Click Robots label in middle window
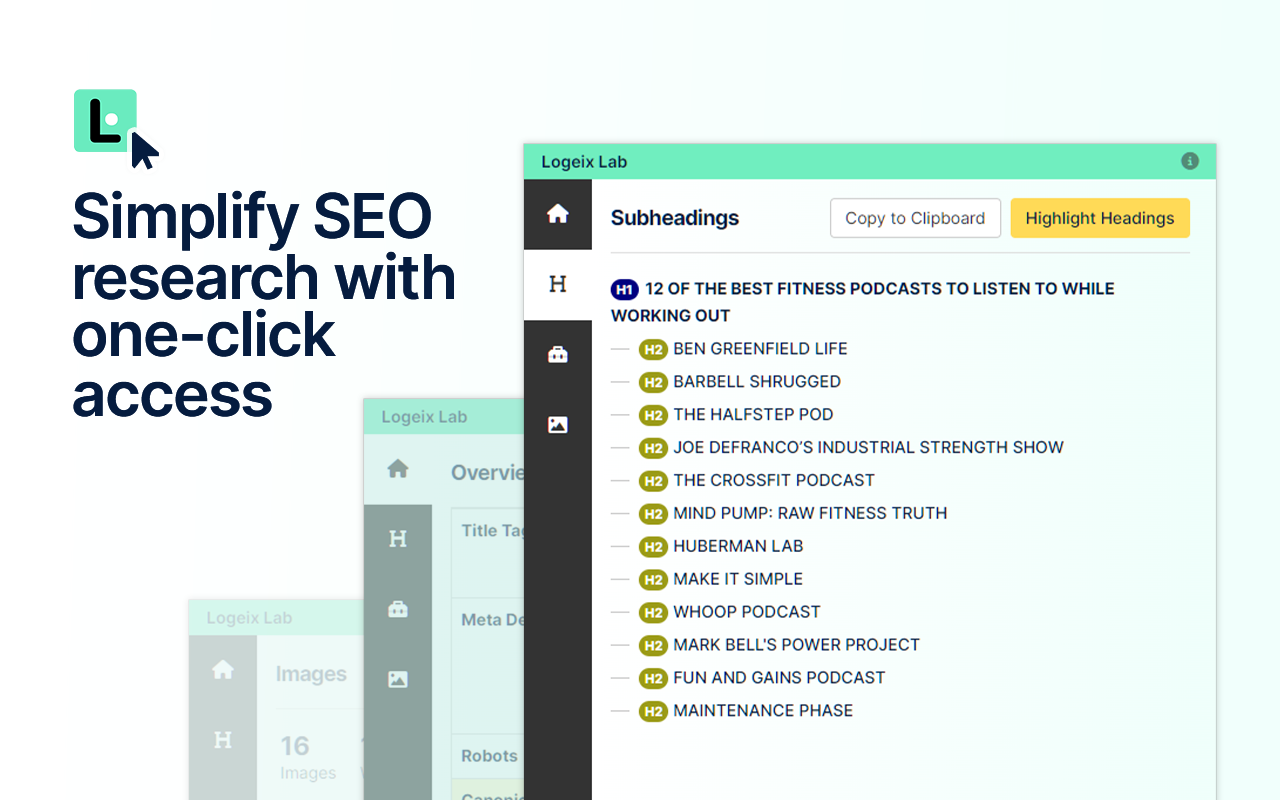1280x800 pixels. [489, 756]
